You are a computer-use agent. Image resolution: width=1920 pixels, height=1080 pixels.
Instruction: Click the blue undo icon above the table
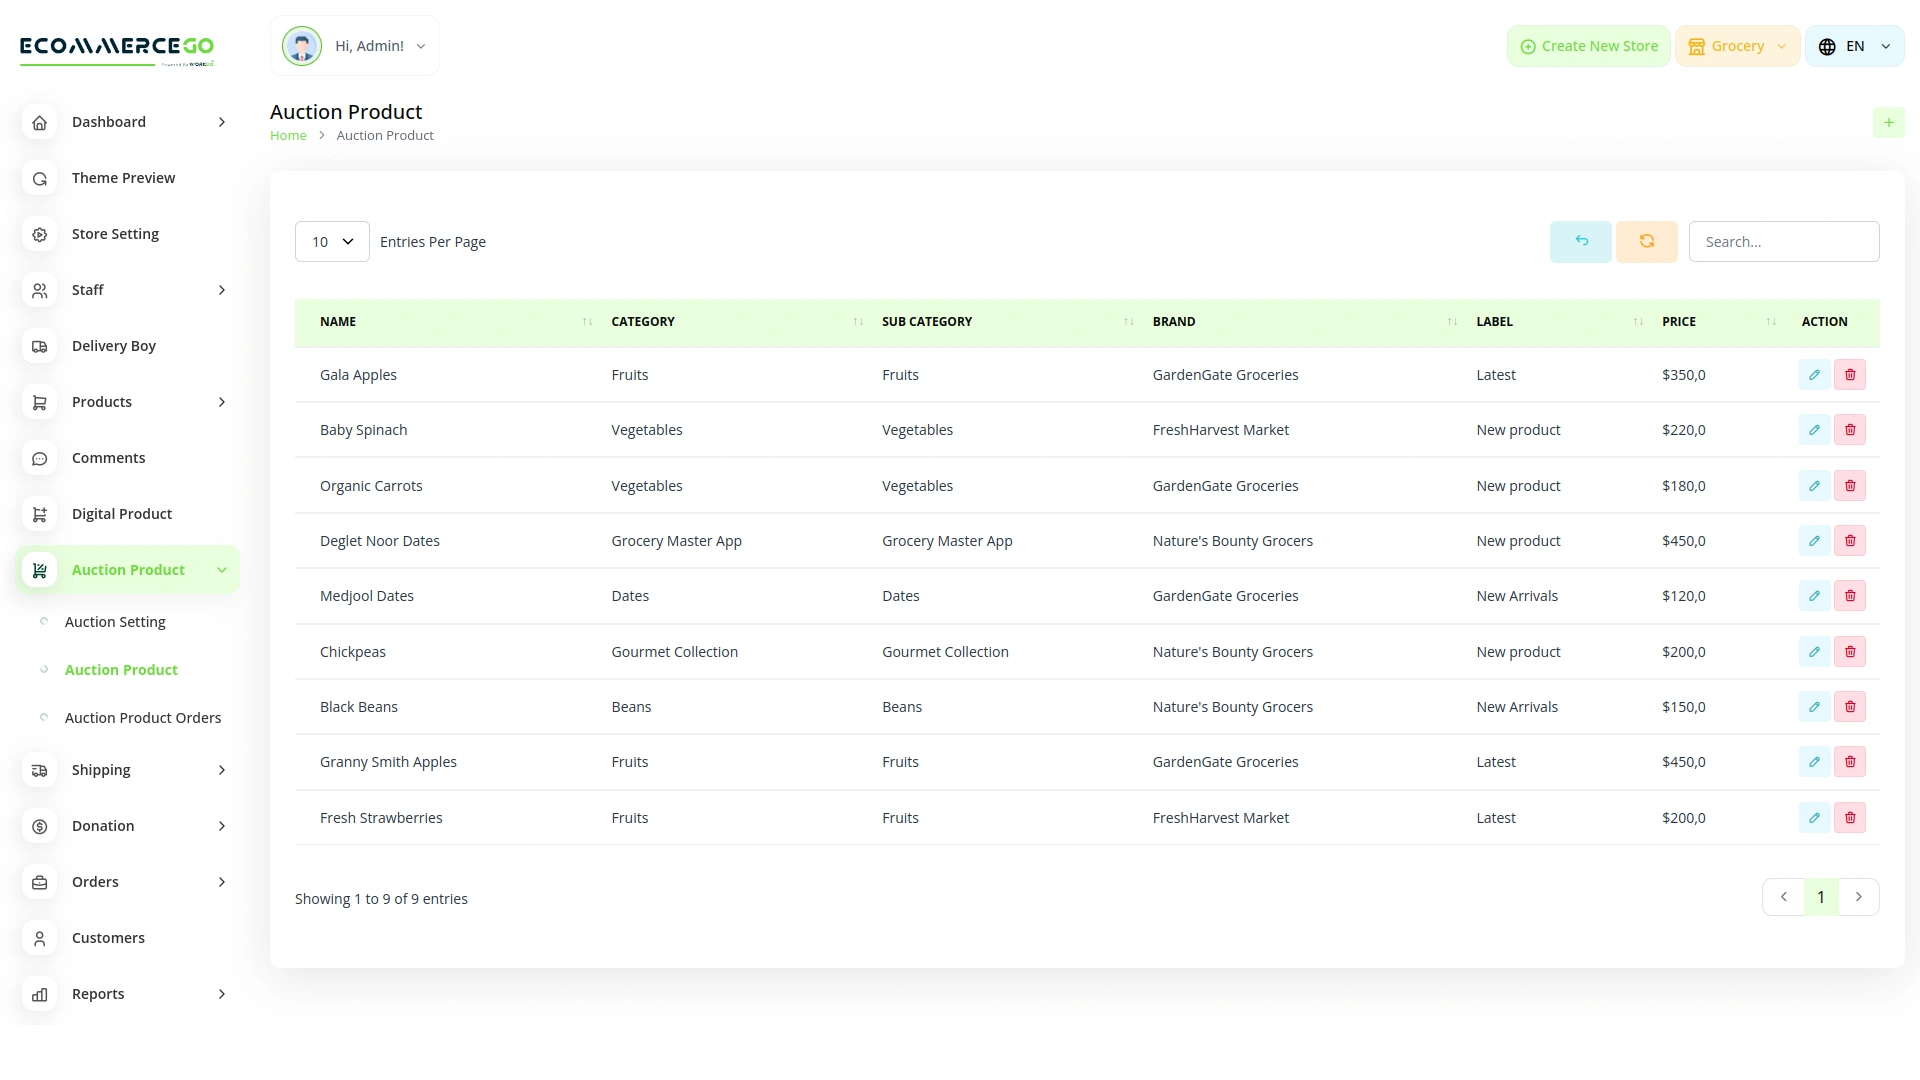point(1580,241)
